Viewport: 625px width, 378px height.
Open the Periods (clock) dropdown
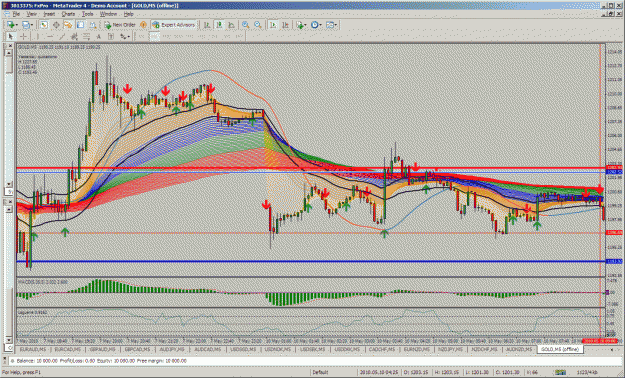(316, 25)
